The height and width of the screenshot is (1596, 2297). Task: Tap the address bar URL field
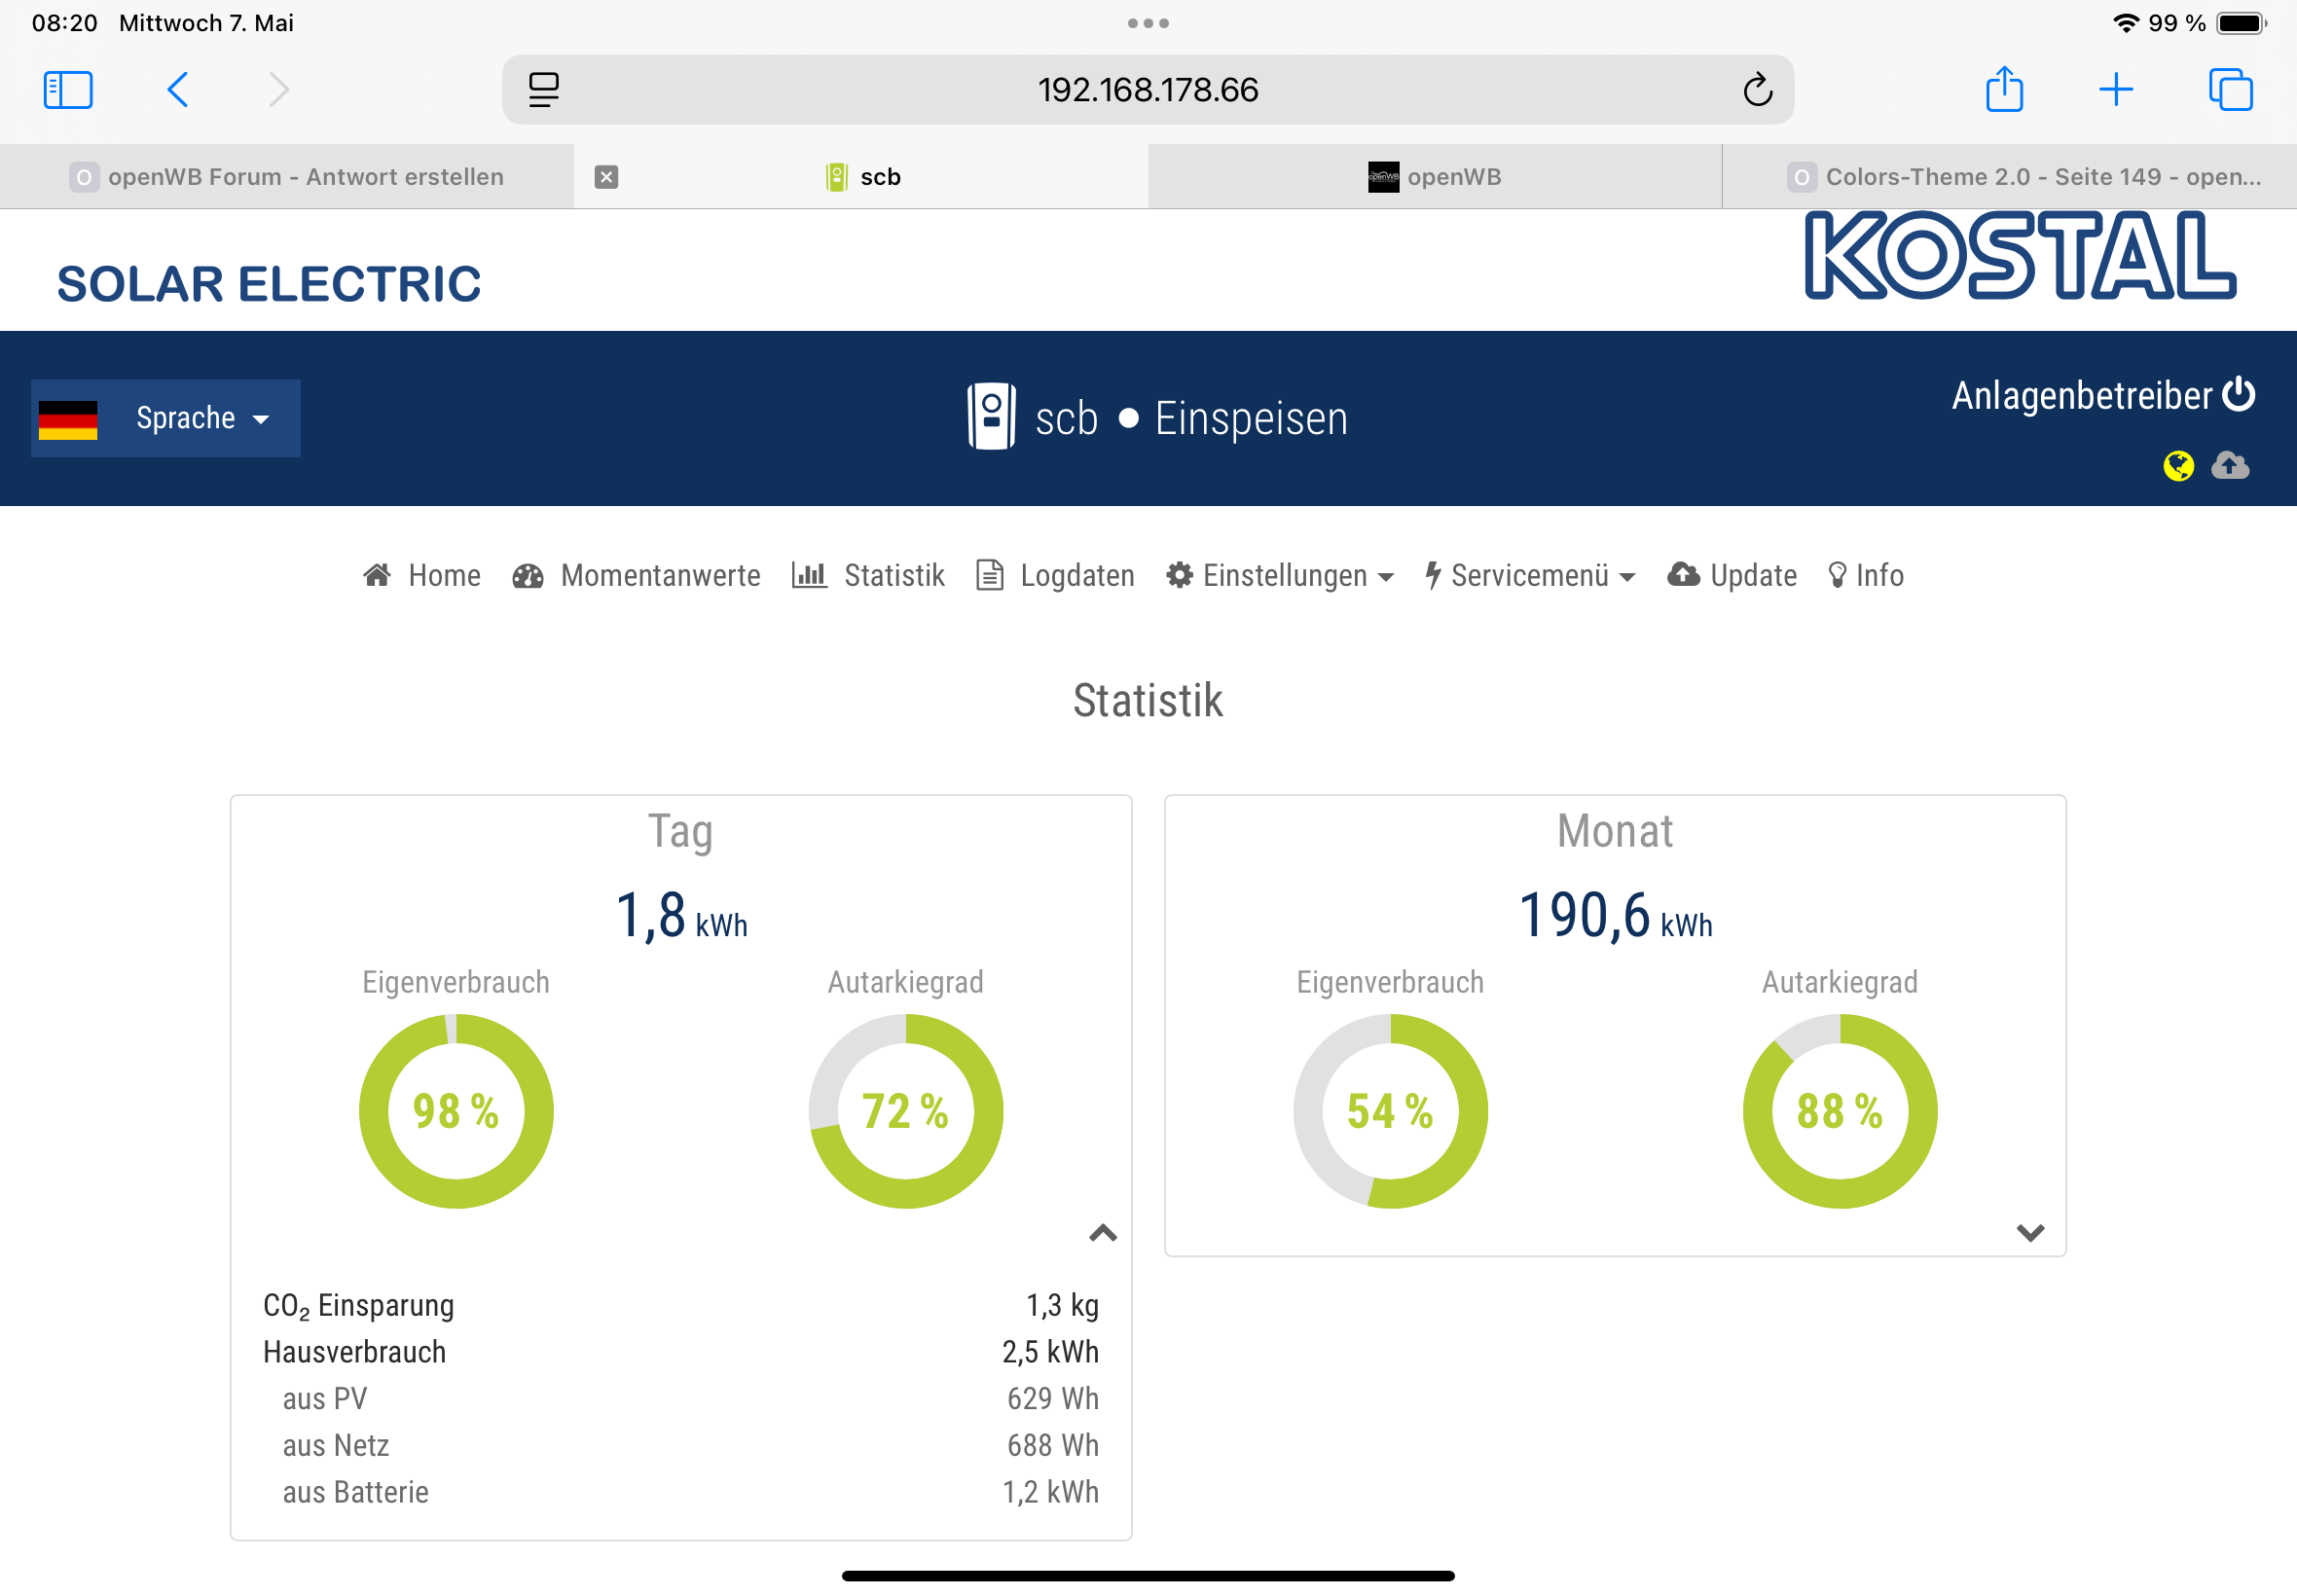pyautogui.click(x=1147, y=90)
